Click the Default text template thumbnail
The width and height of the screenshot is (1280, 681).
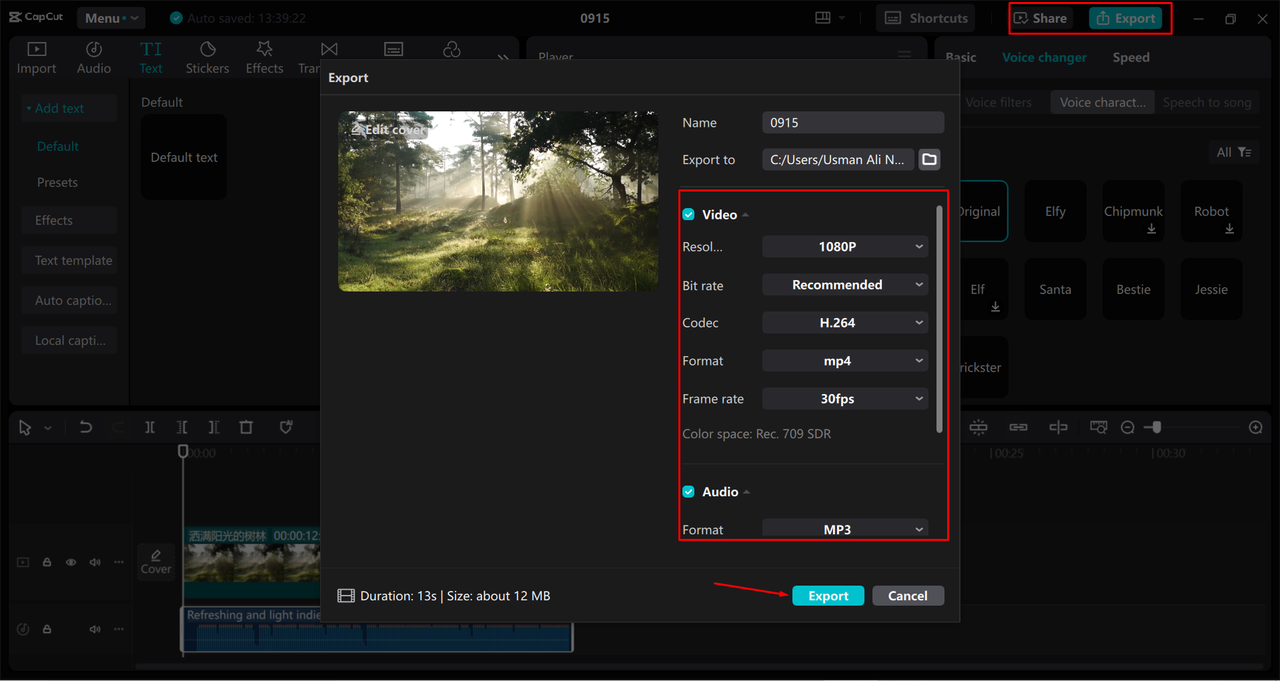pyautogui.click(x=184, y=157)
